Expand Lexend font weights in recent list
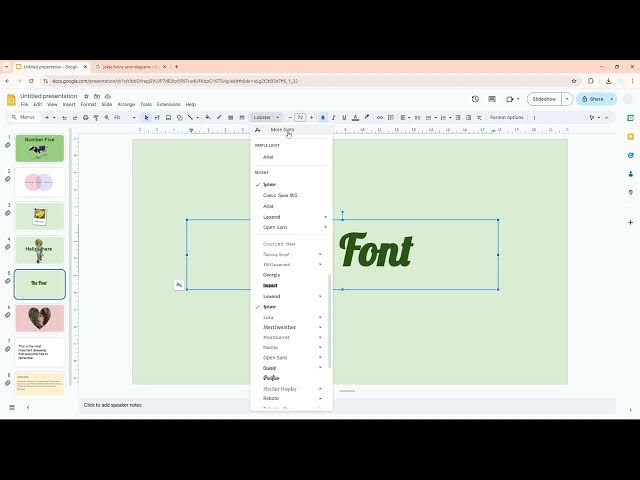This screenshot has width=640, height=480. tap(325, 217)
